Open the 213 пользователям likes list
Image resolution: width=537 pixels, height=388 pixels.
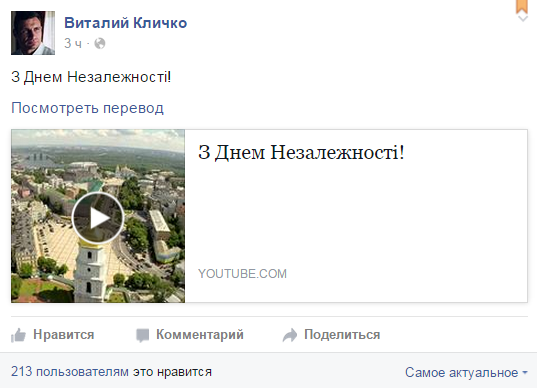pos(70,372)
